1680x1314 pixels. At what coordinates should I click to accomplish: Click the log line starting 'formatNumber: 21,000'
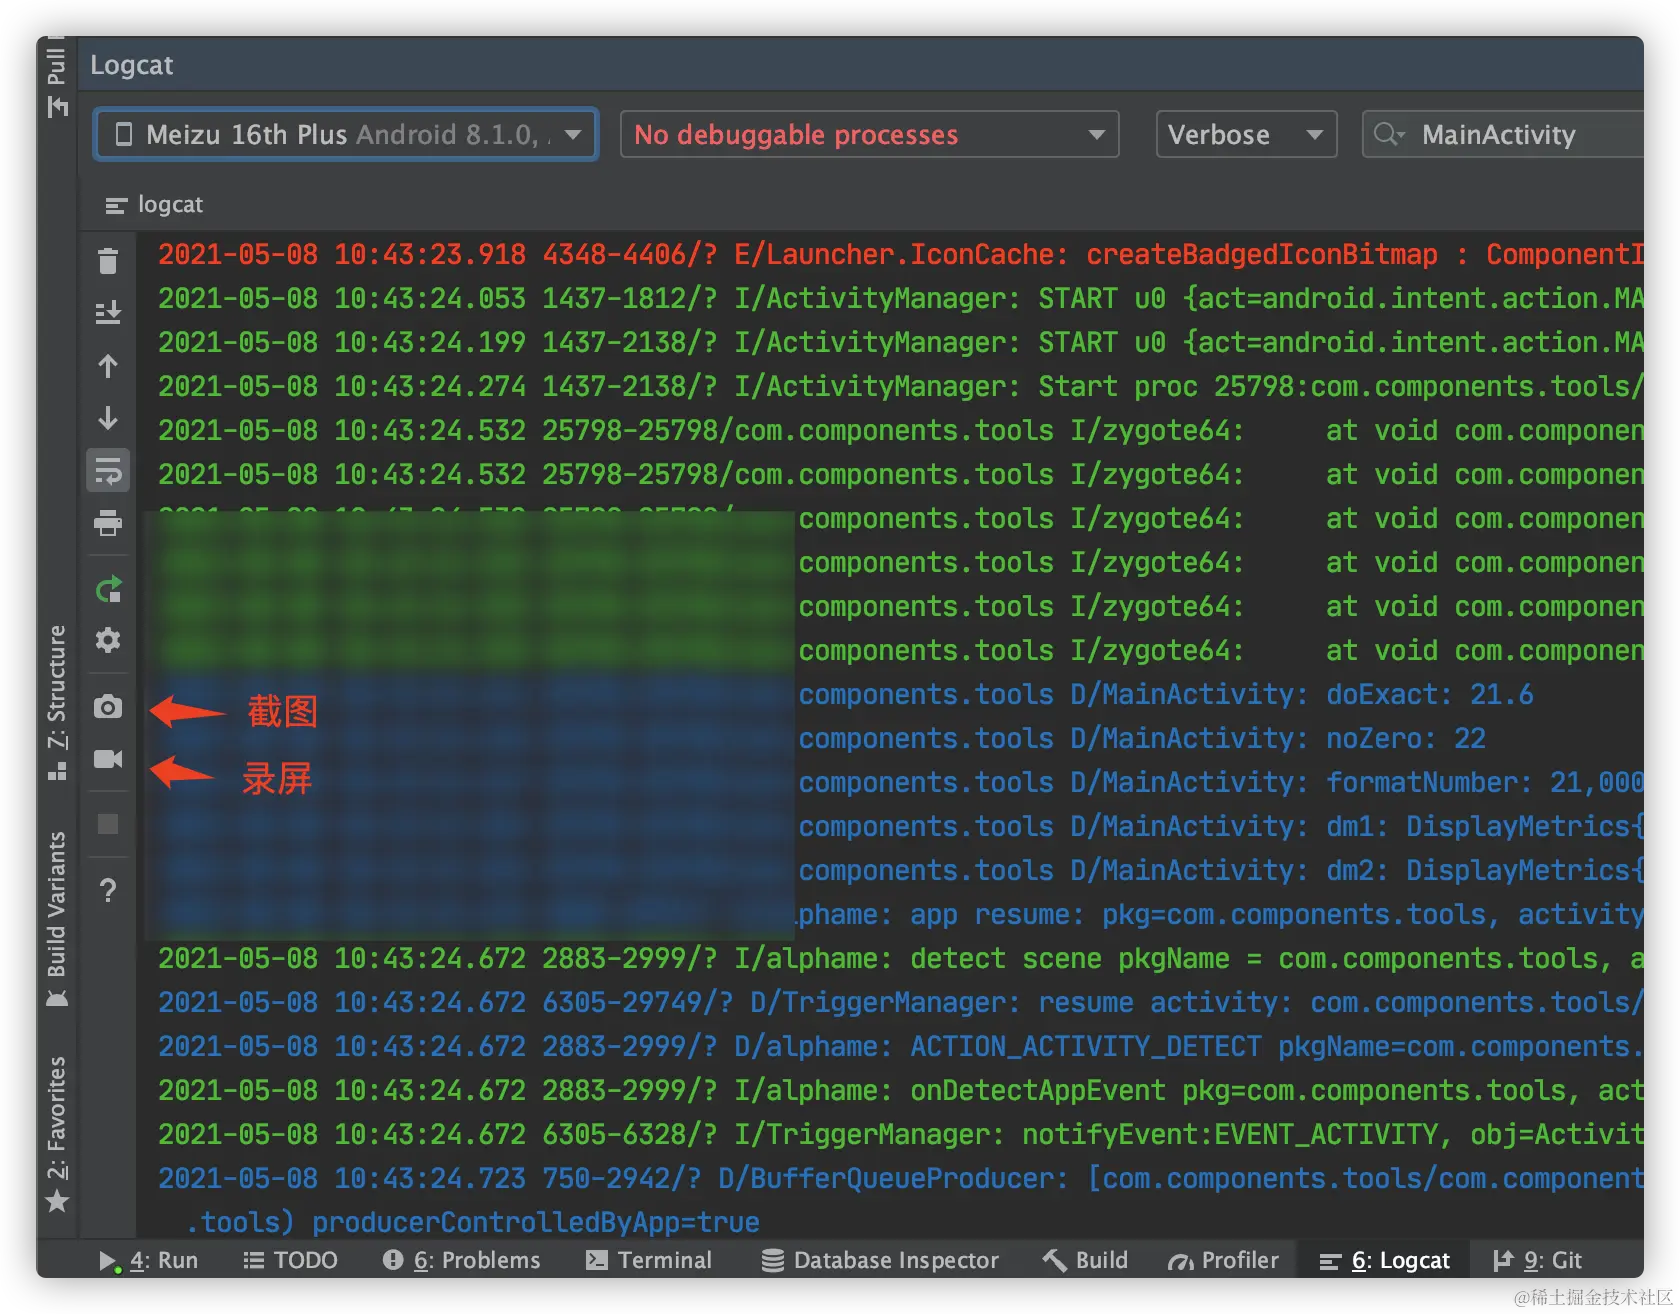1220,782
